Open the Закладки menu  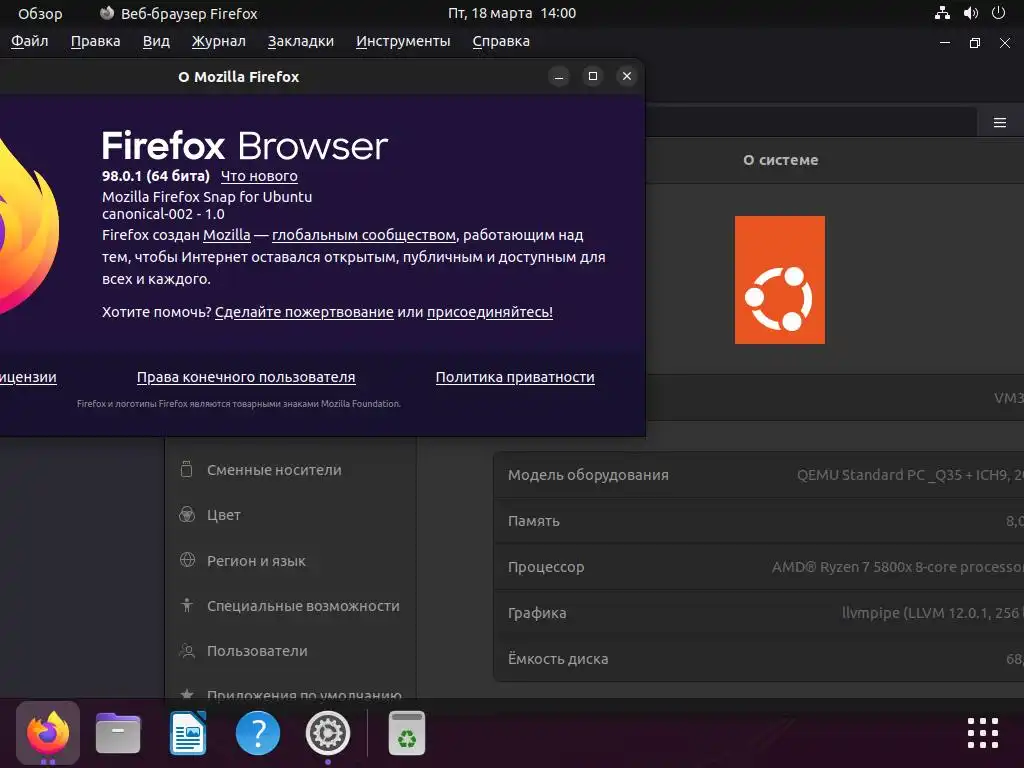point(300,41)
